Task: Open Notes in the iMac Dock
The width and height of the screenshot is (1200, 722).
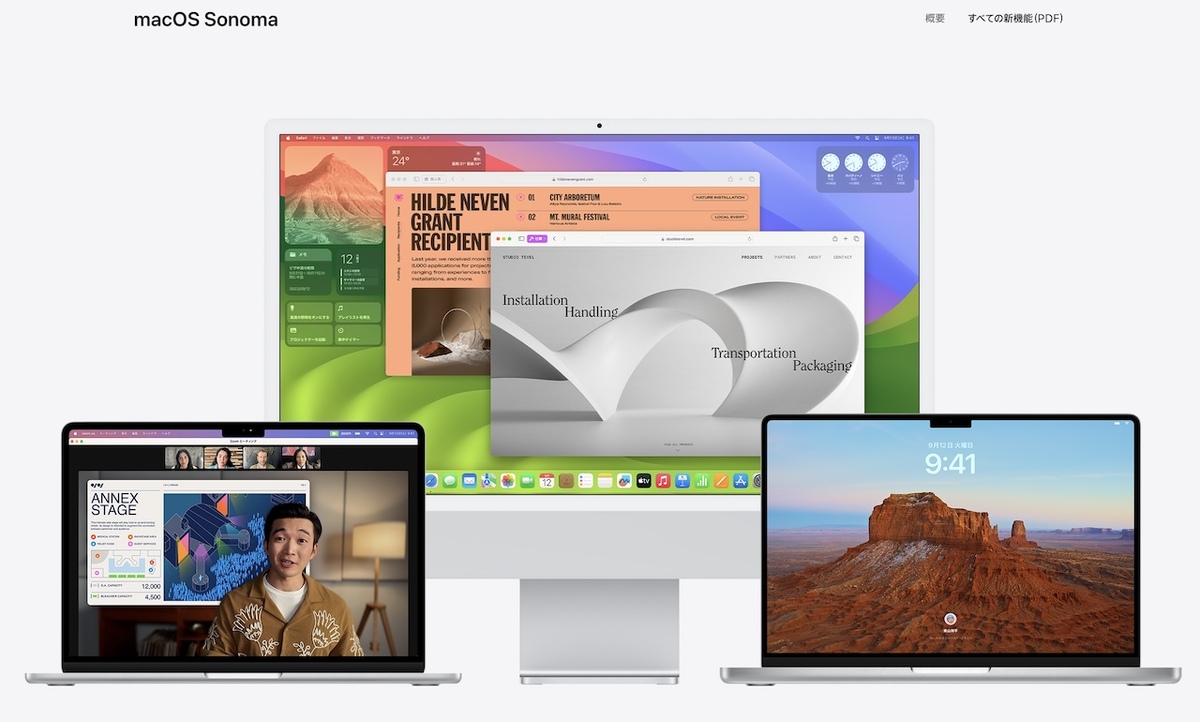Action: point(605,481)
